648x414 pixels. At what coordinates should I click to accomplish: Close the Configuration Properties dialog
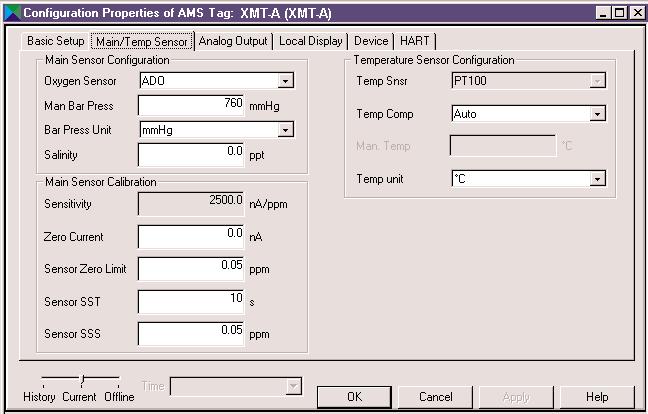pos(637,13)
